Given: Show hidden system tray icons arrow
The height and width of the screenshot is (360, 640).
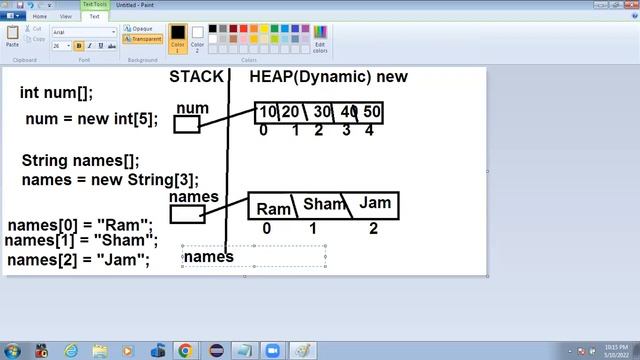Looking at the screenshot, I should click(570, 351).
